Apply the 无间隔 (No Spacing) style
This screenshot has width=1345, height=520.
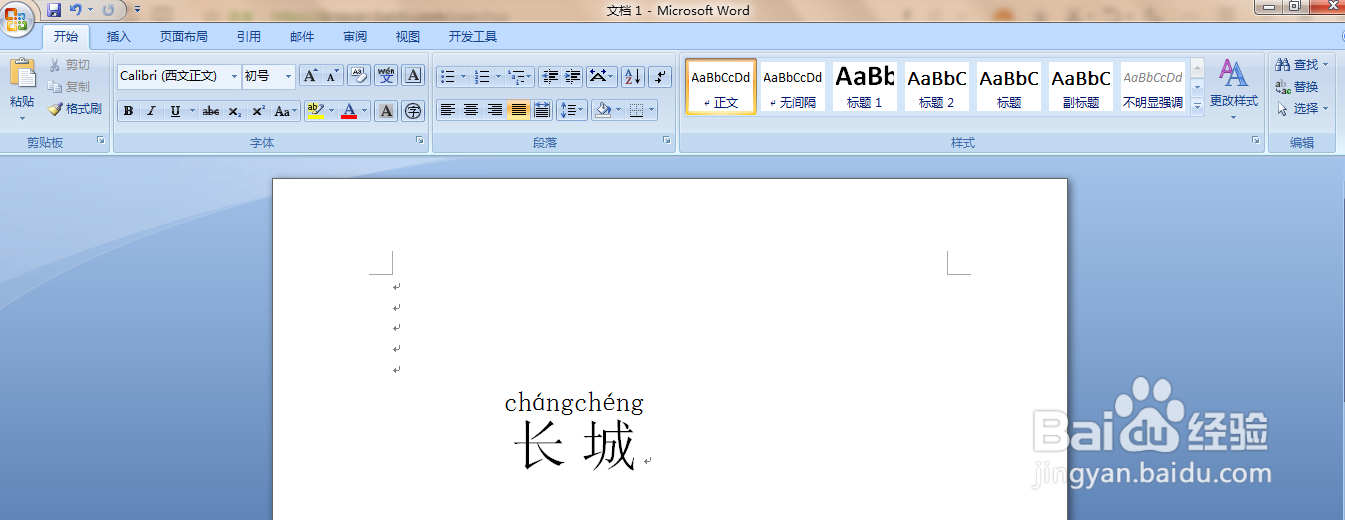tap(793, 86)
